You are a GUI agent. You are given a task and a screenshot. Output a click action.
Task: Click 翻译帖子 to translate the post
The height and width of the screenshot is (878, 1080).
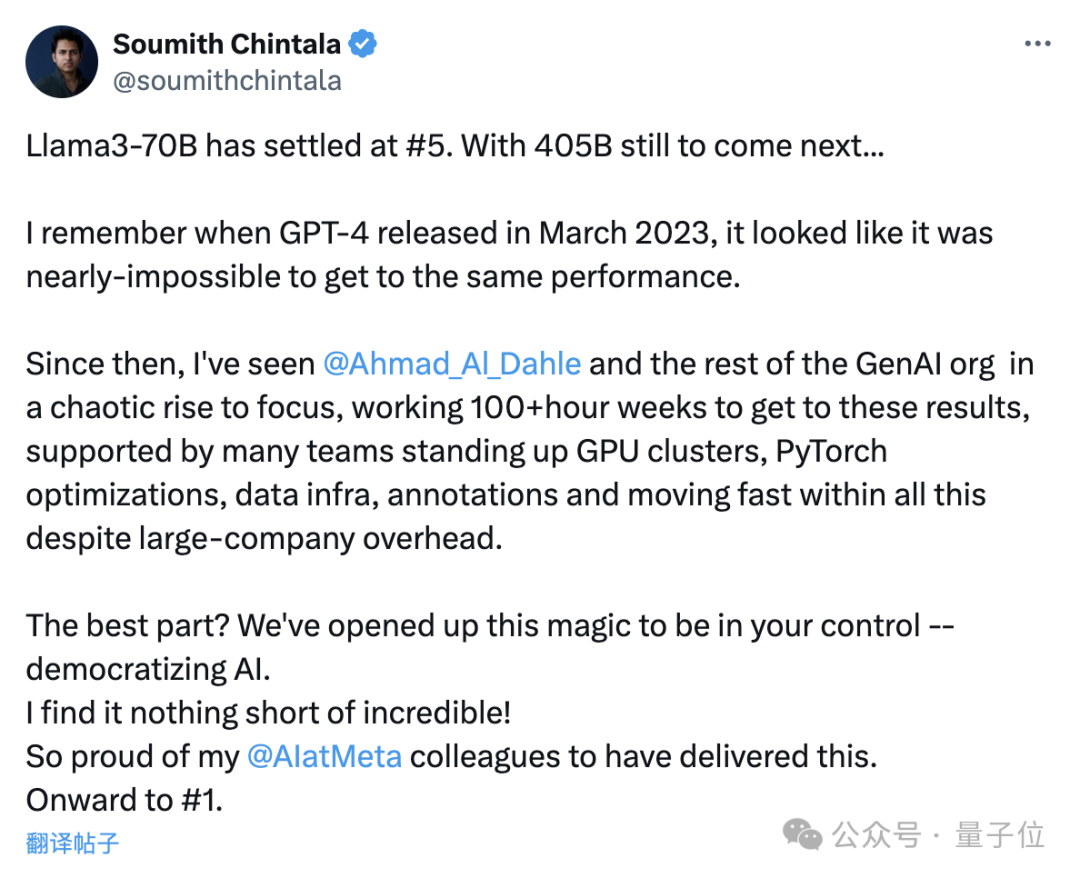point(73,843)
